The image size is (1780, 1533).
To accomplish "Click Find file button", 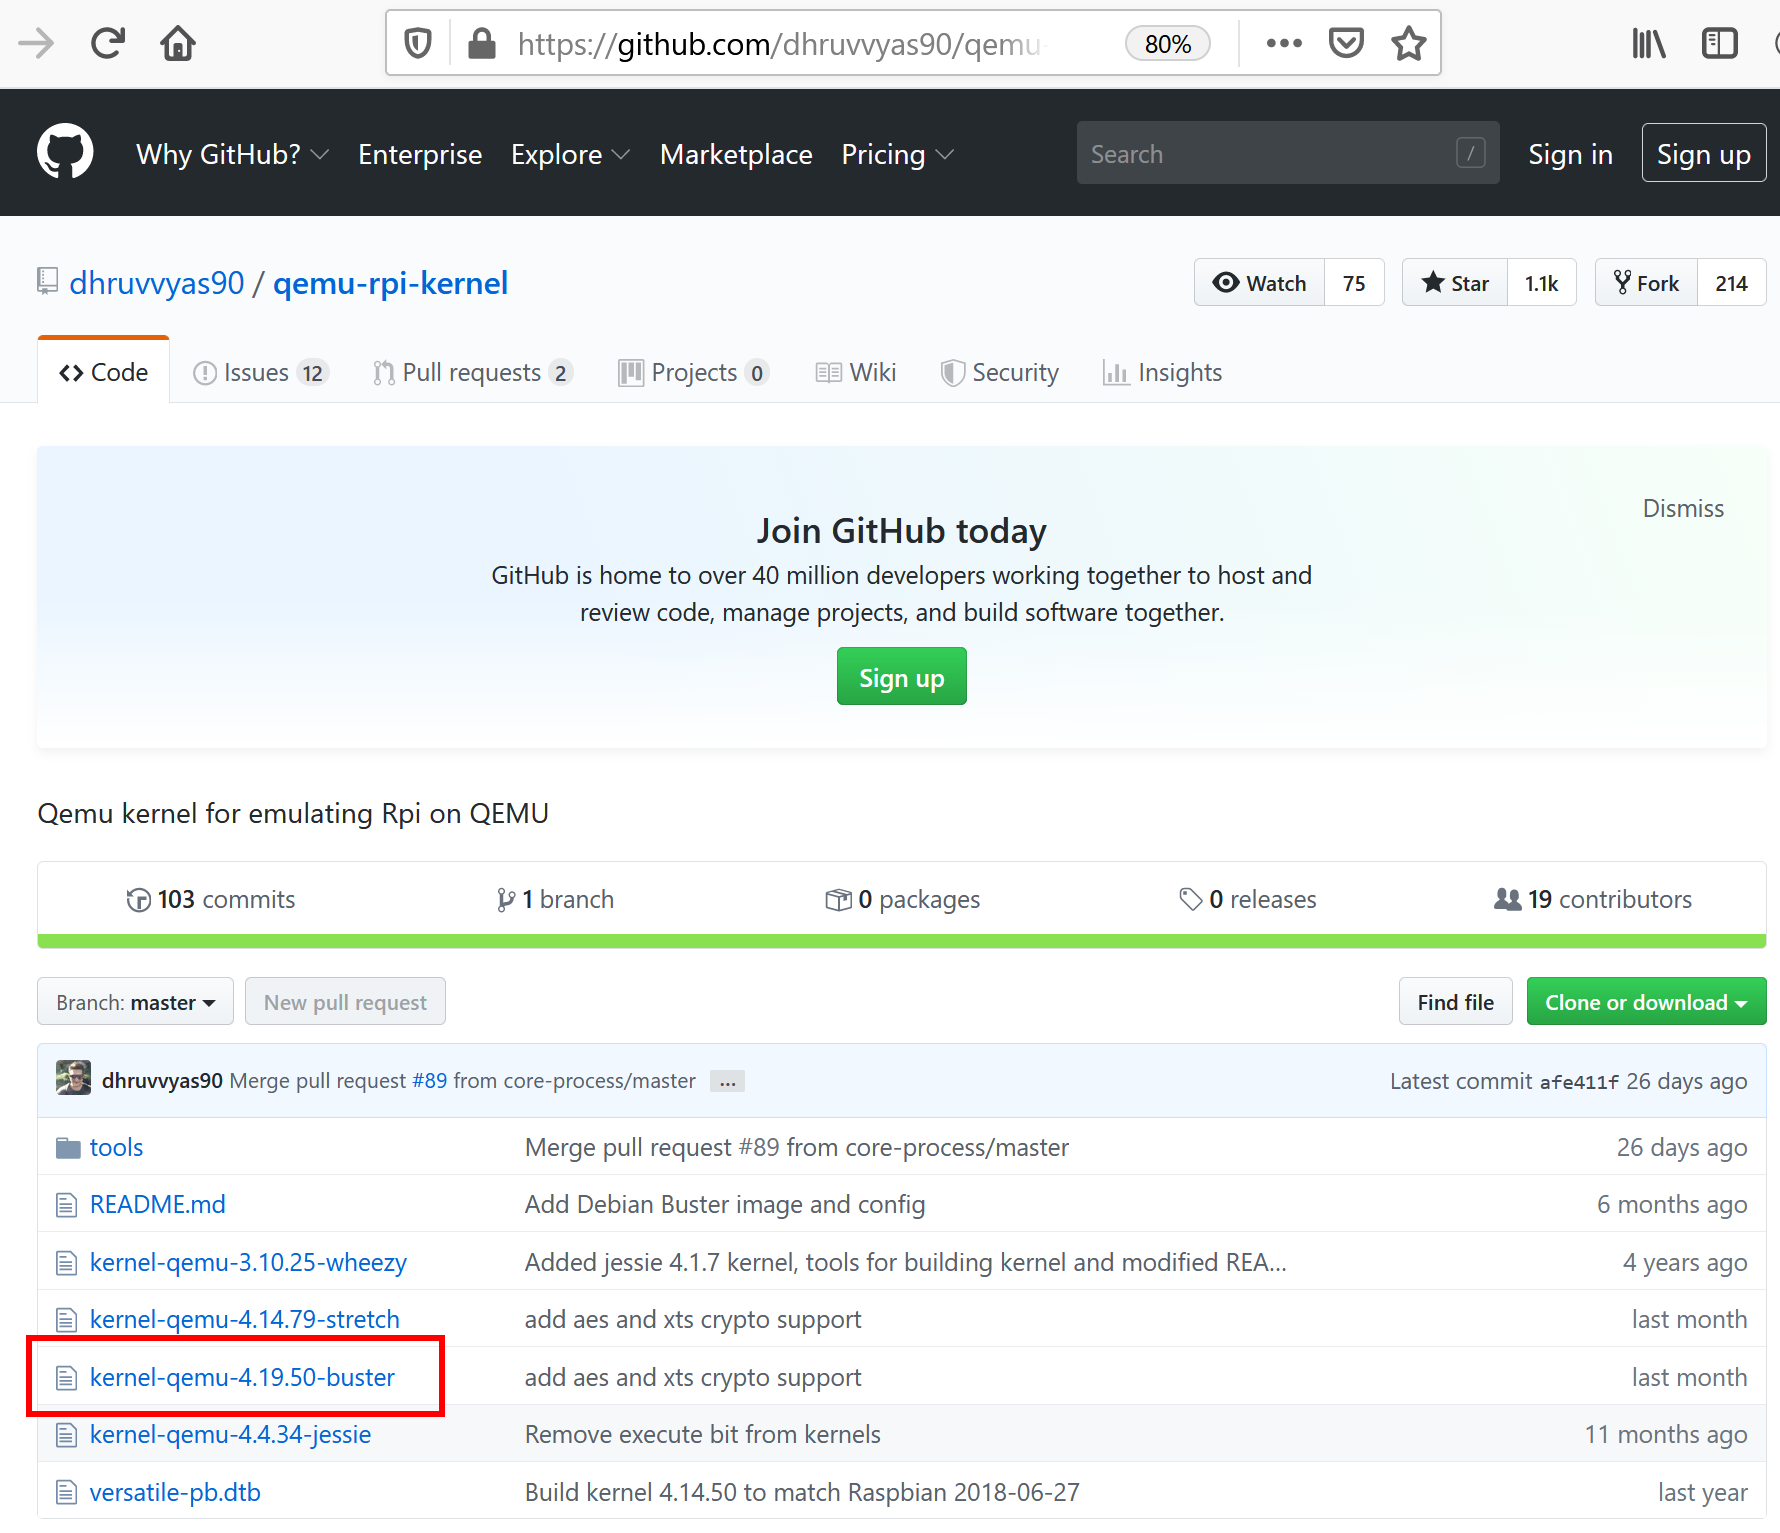I will [x=1455, y=1002].
